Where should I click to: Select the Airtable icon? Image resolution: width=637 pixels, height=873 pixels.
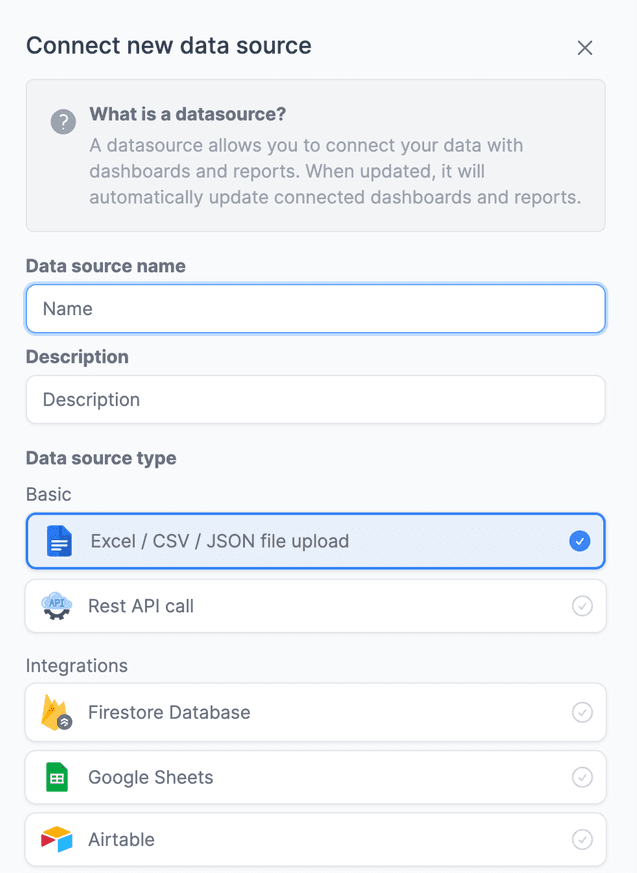(56, 840)
